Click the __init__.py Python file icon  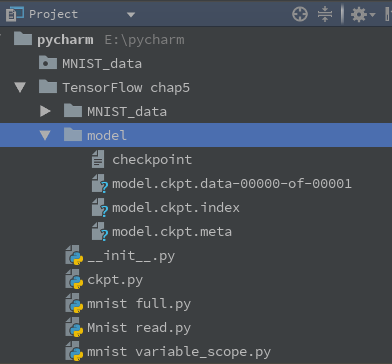74,255
